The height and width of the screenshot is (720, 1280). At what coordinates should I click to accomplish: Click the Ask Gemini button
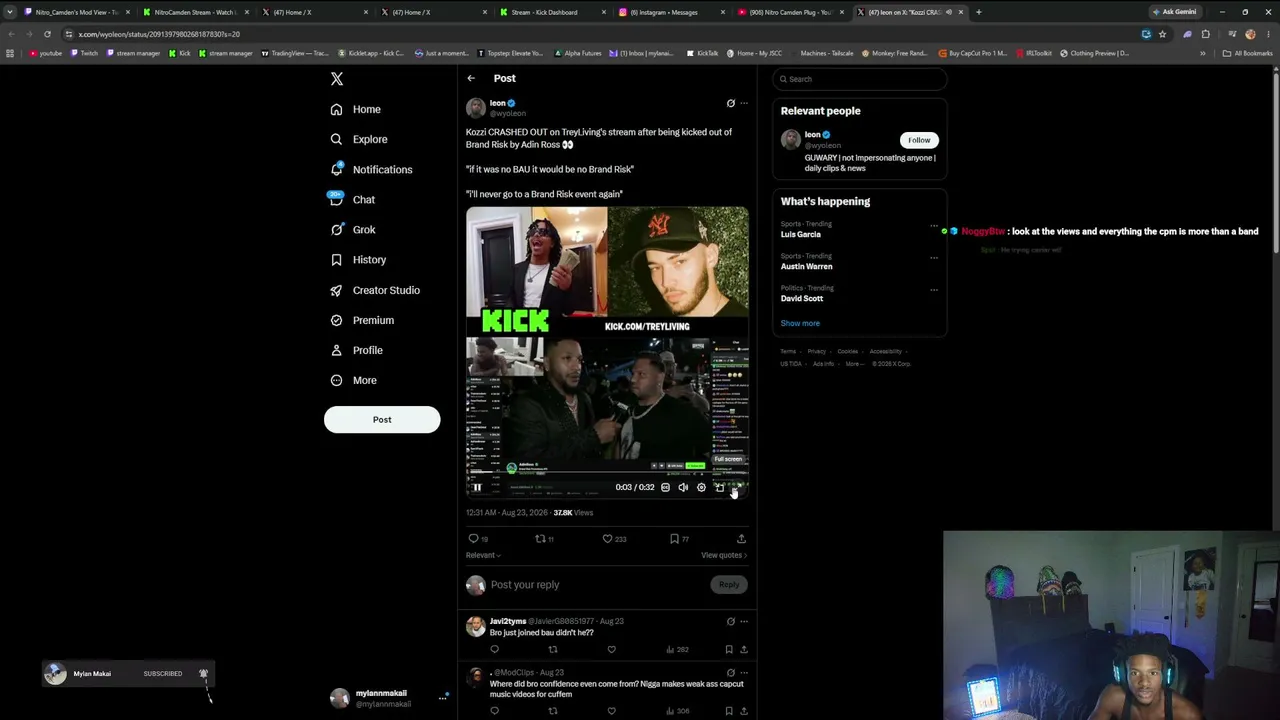(x=1174, y=12)
